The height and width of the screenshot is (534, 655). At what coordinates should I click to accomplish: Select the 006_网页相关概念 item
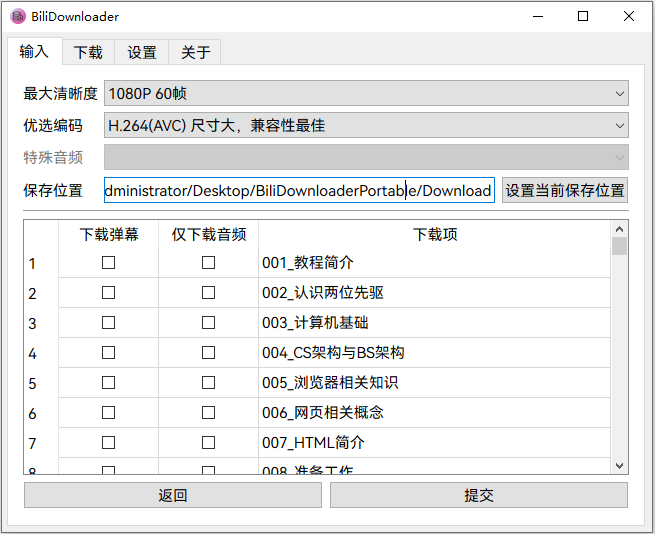coord(434,413)
